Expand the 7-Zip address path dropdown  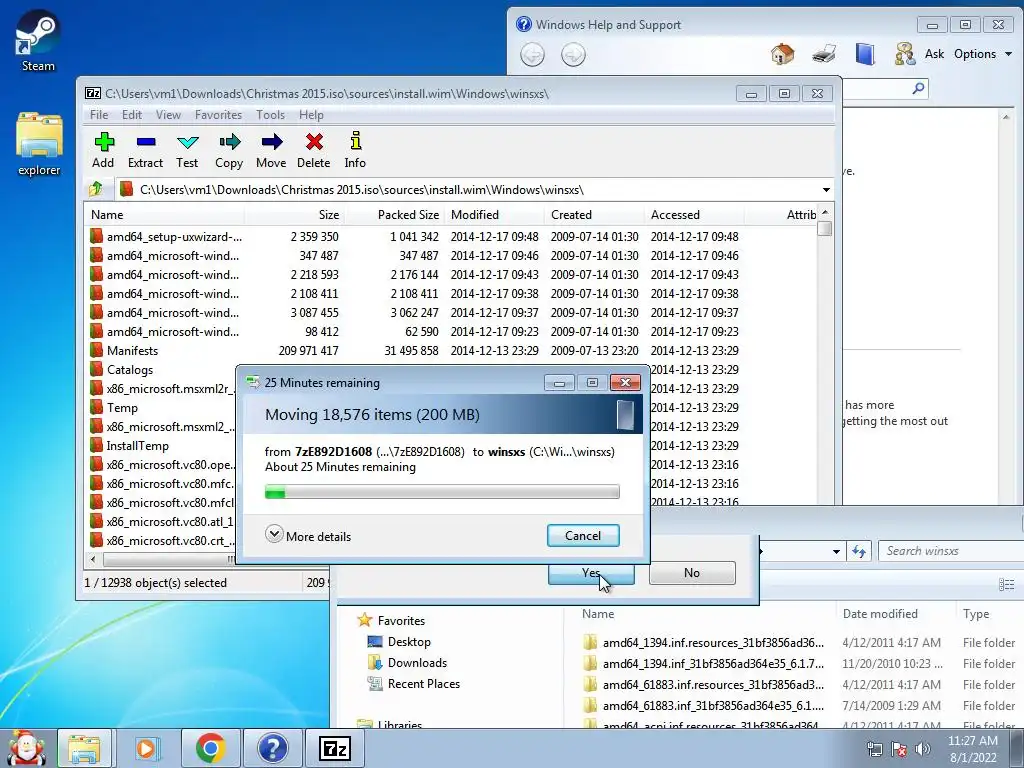click(x=826, y=190)
